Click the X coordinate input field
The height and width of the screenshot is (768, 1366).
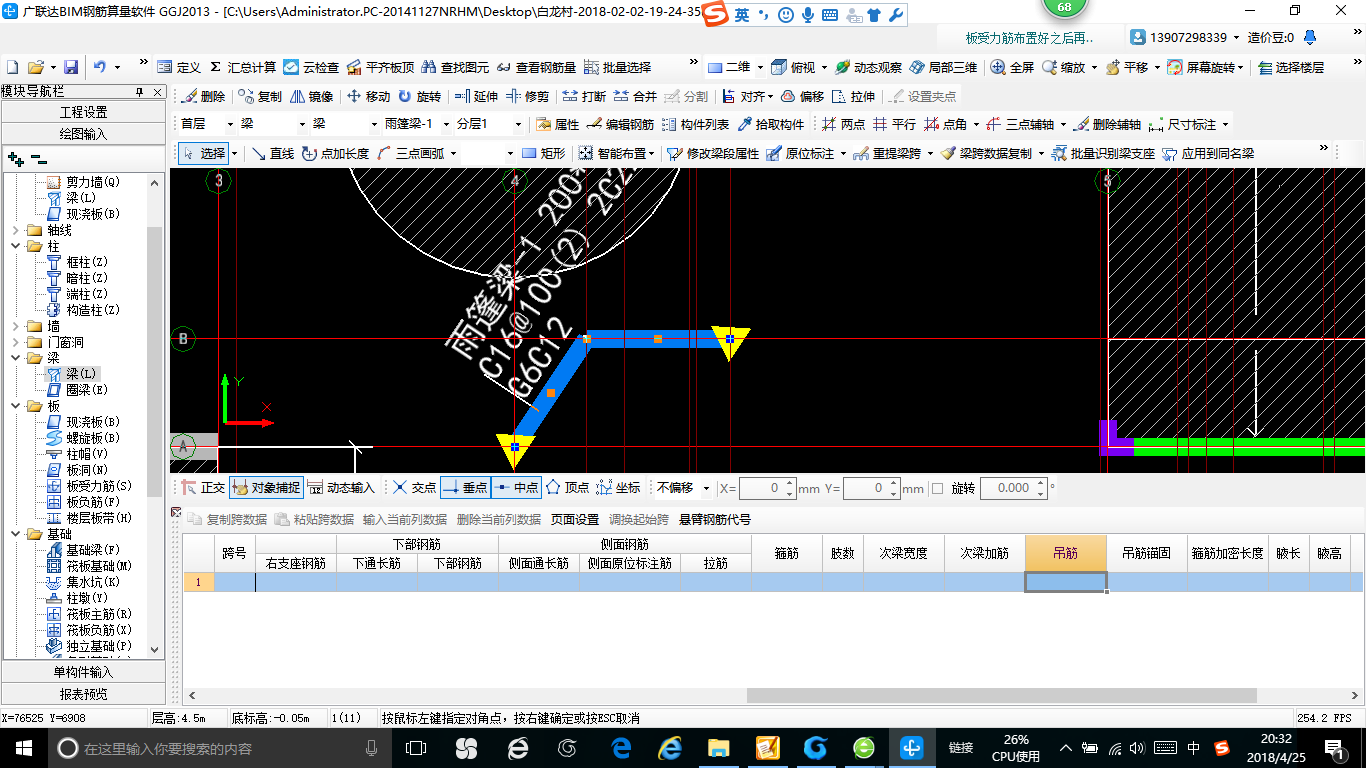(767, 488)
